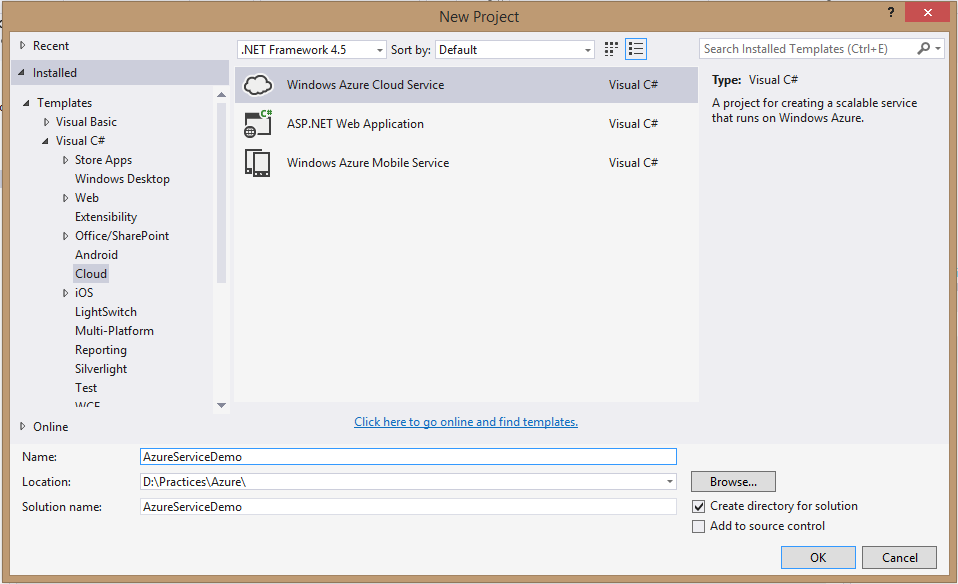This screenshot has width=958, height=584.
Task: Click the search magnifier icon
Action: click(924, 48)
